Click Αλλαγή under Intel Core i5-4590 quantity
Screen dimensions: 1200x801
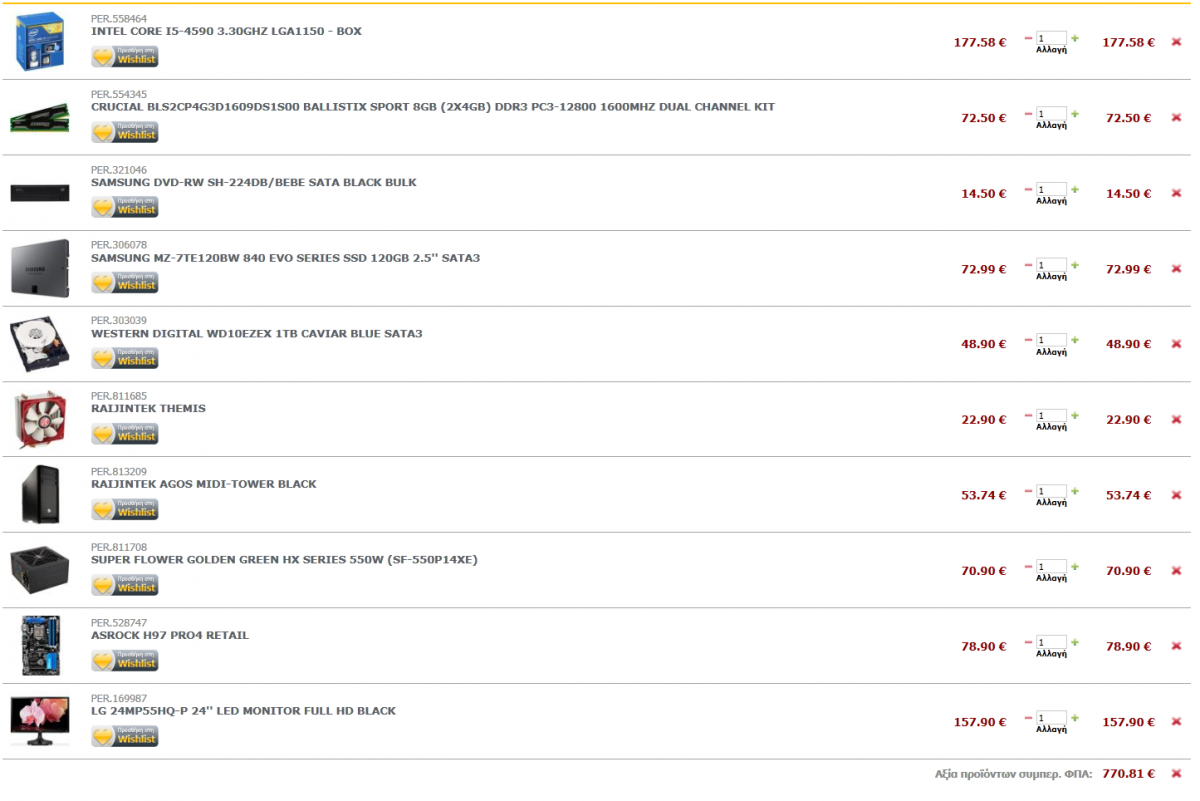click(1051, 50)
